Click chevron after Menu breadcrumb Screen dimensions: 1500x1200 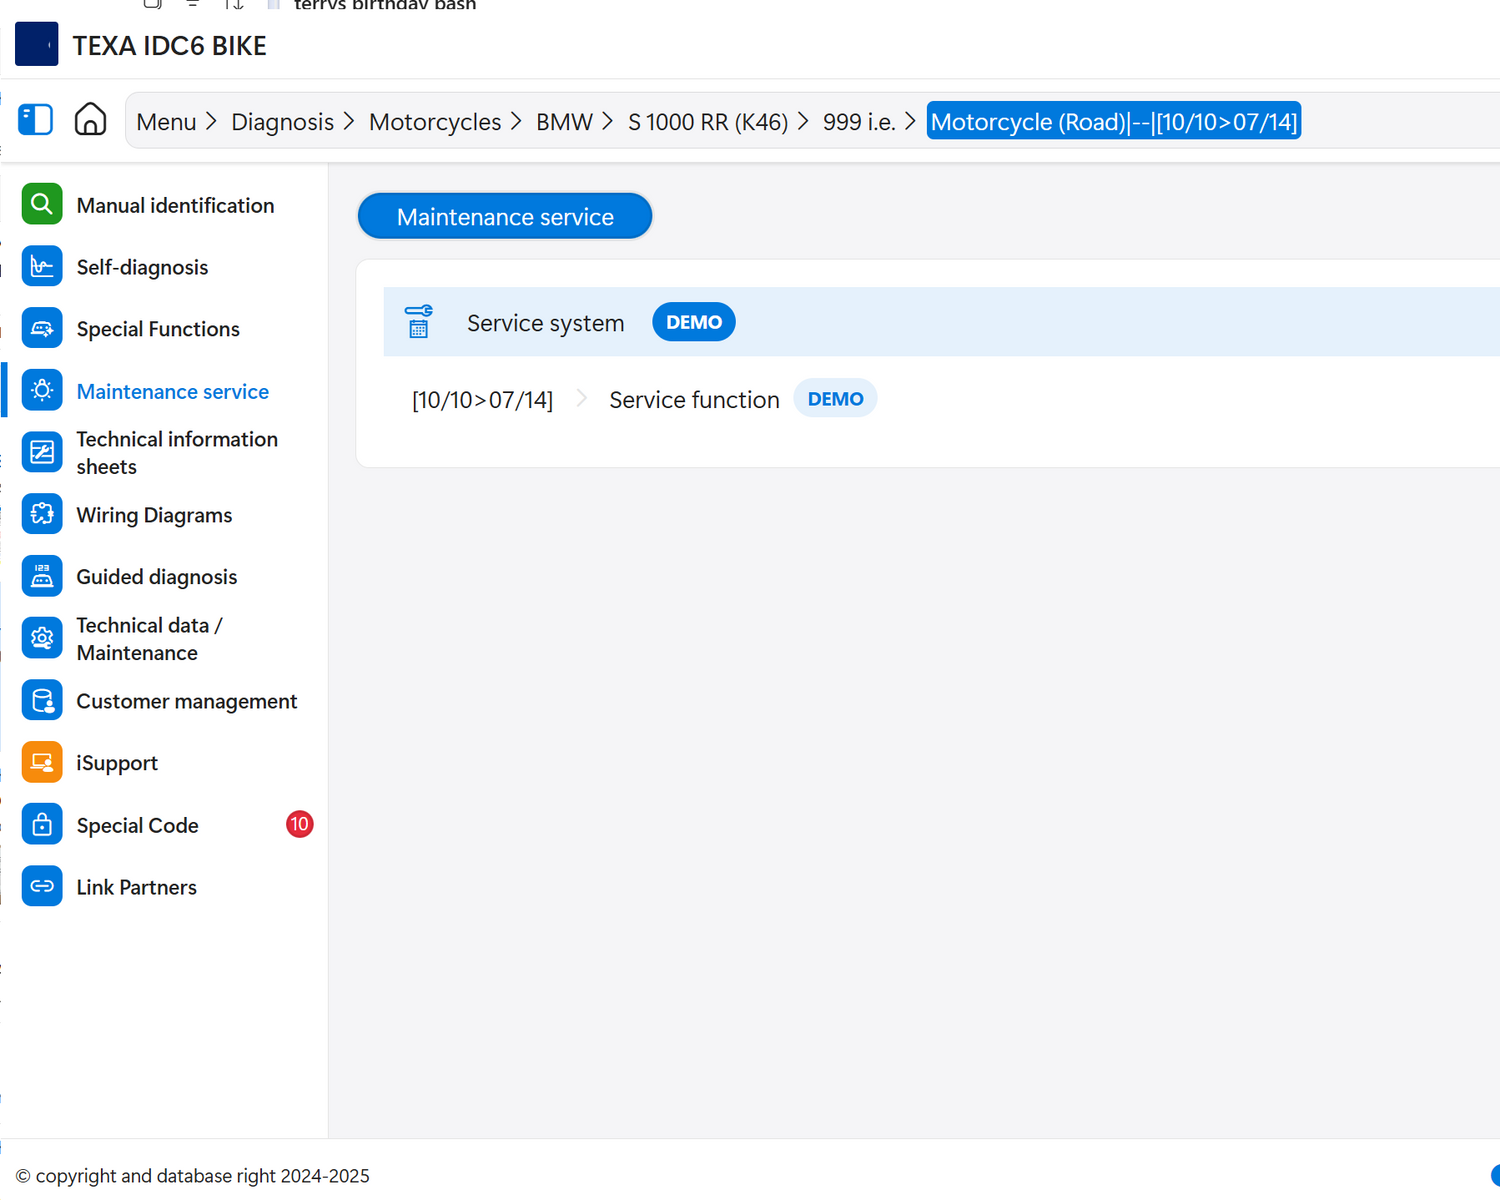[211, 121]
